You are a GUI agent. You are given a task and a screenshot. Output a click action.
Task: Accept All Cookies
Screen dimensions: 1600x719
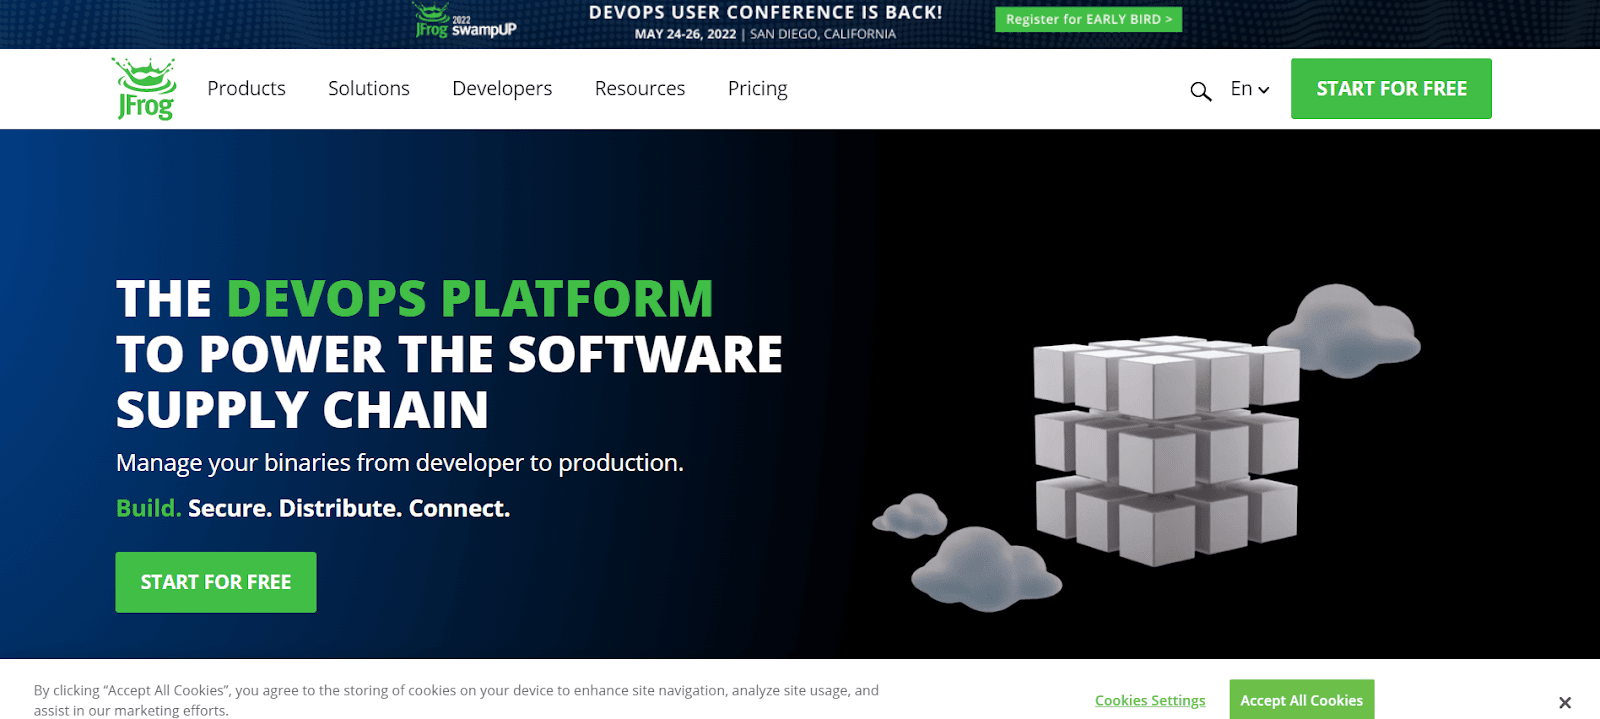[x=1301, y=700]
